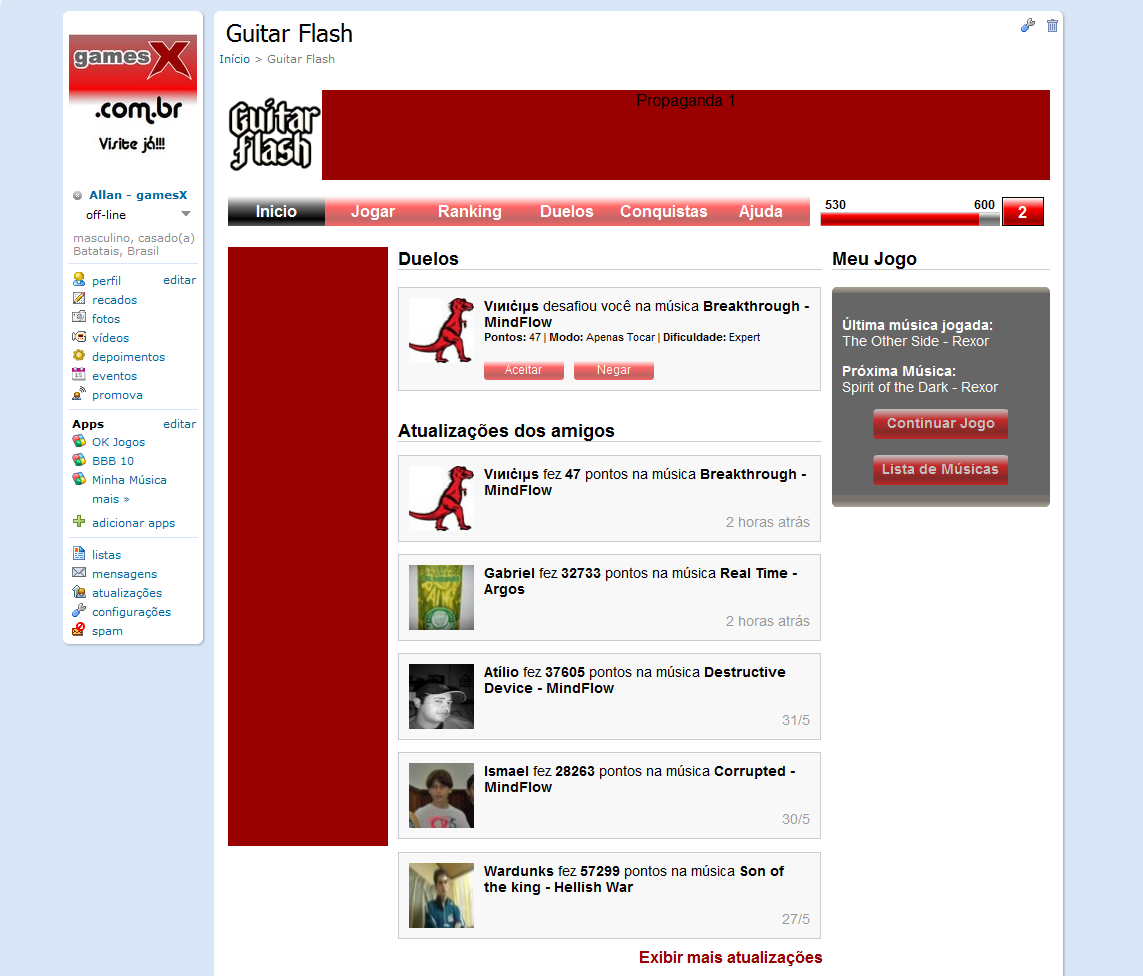
Task: Click the depoimentos badge icon
Action: tap(79, 355)
